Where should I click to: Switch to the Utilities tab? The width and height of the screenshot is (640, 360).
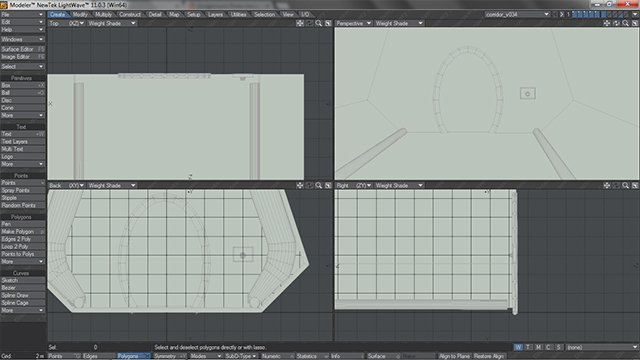click(x=238, y=14)
